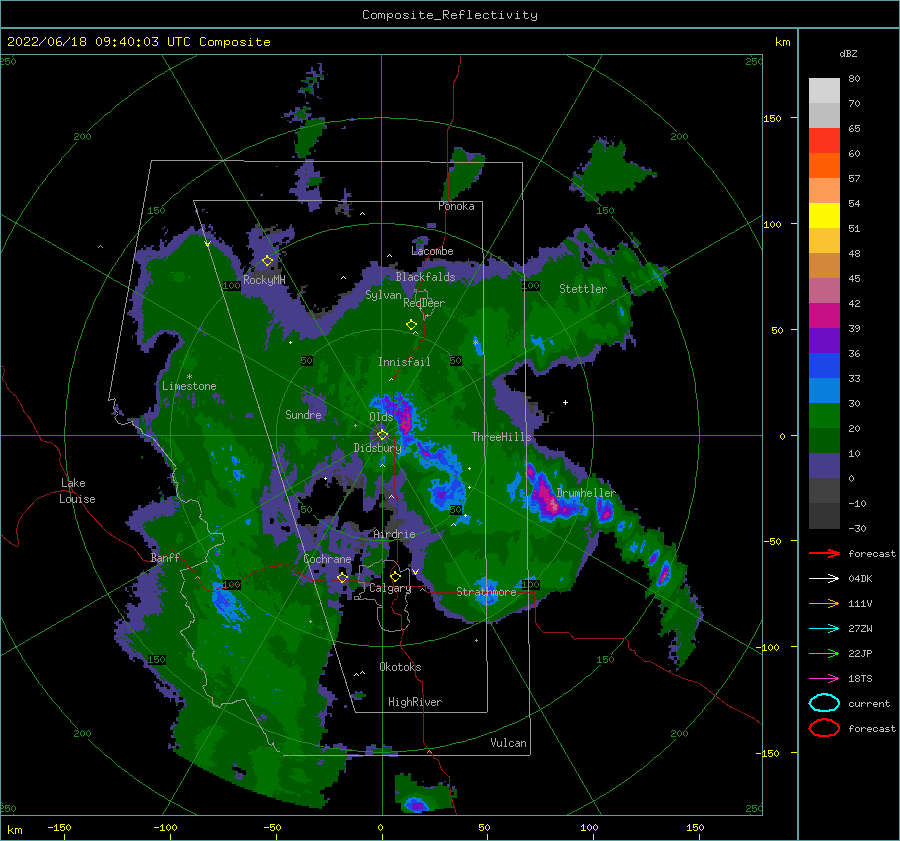Pick the orange 57-60 dBZ swatch
900x841 pixels.
click(x=824, y=166)
